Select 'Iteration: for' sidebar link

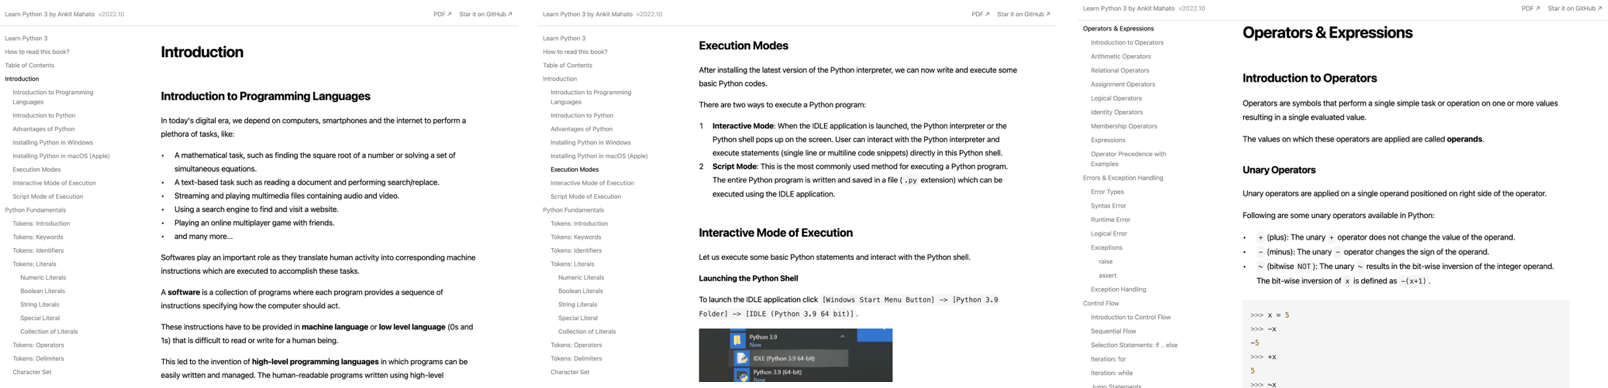[1108, 359]
